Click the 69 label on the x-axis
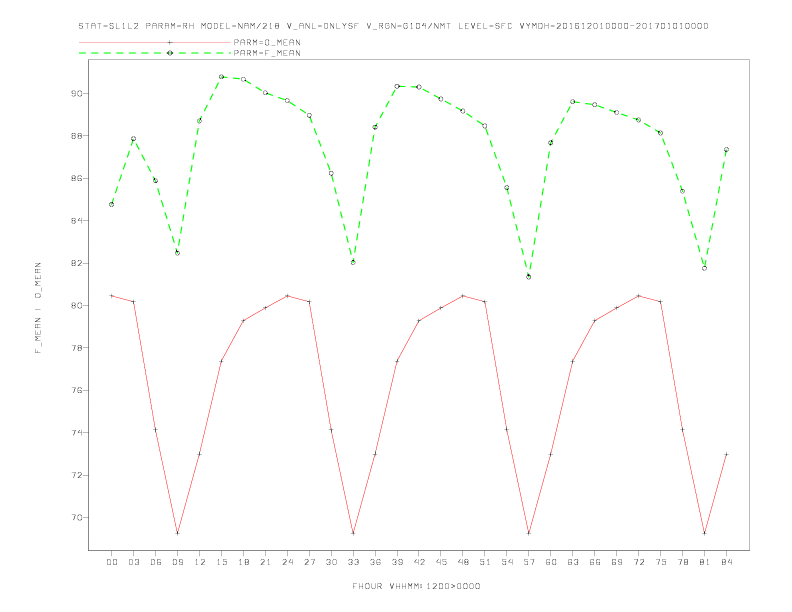 click(x=617, y=562)
